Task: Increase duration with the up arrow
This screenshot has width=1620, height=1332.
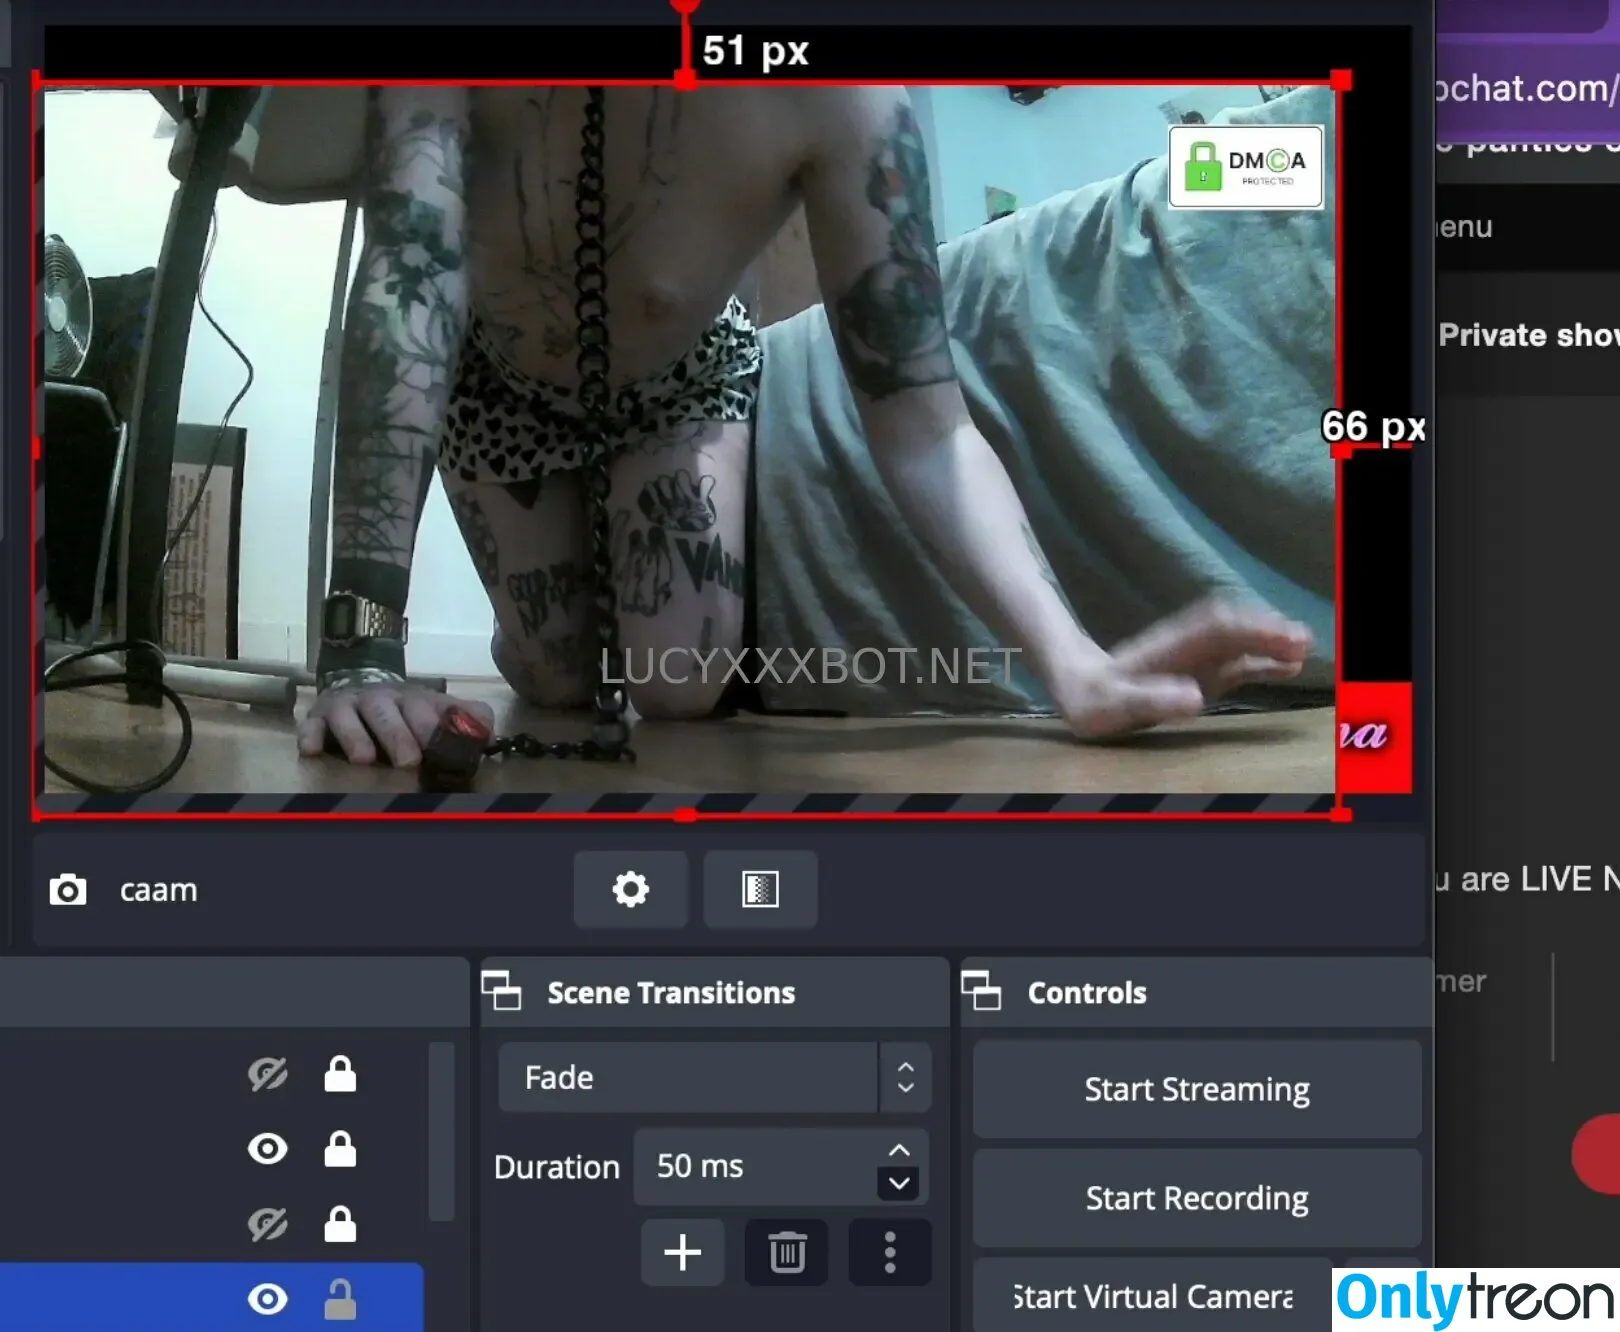Action: pos(899,1150)
